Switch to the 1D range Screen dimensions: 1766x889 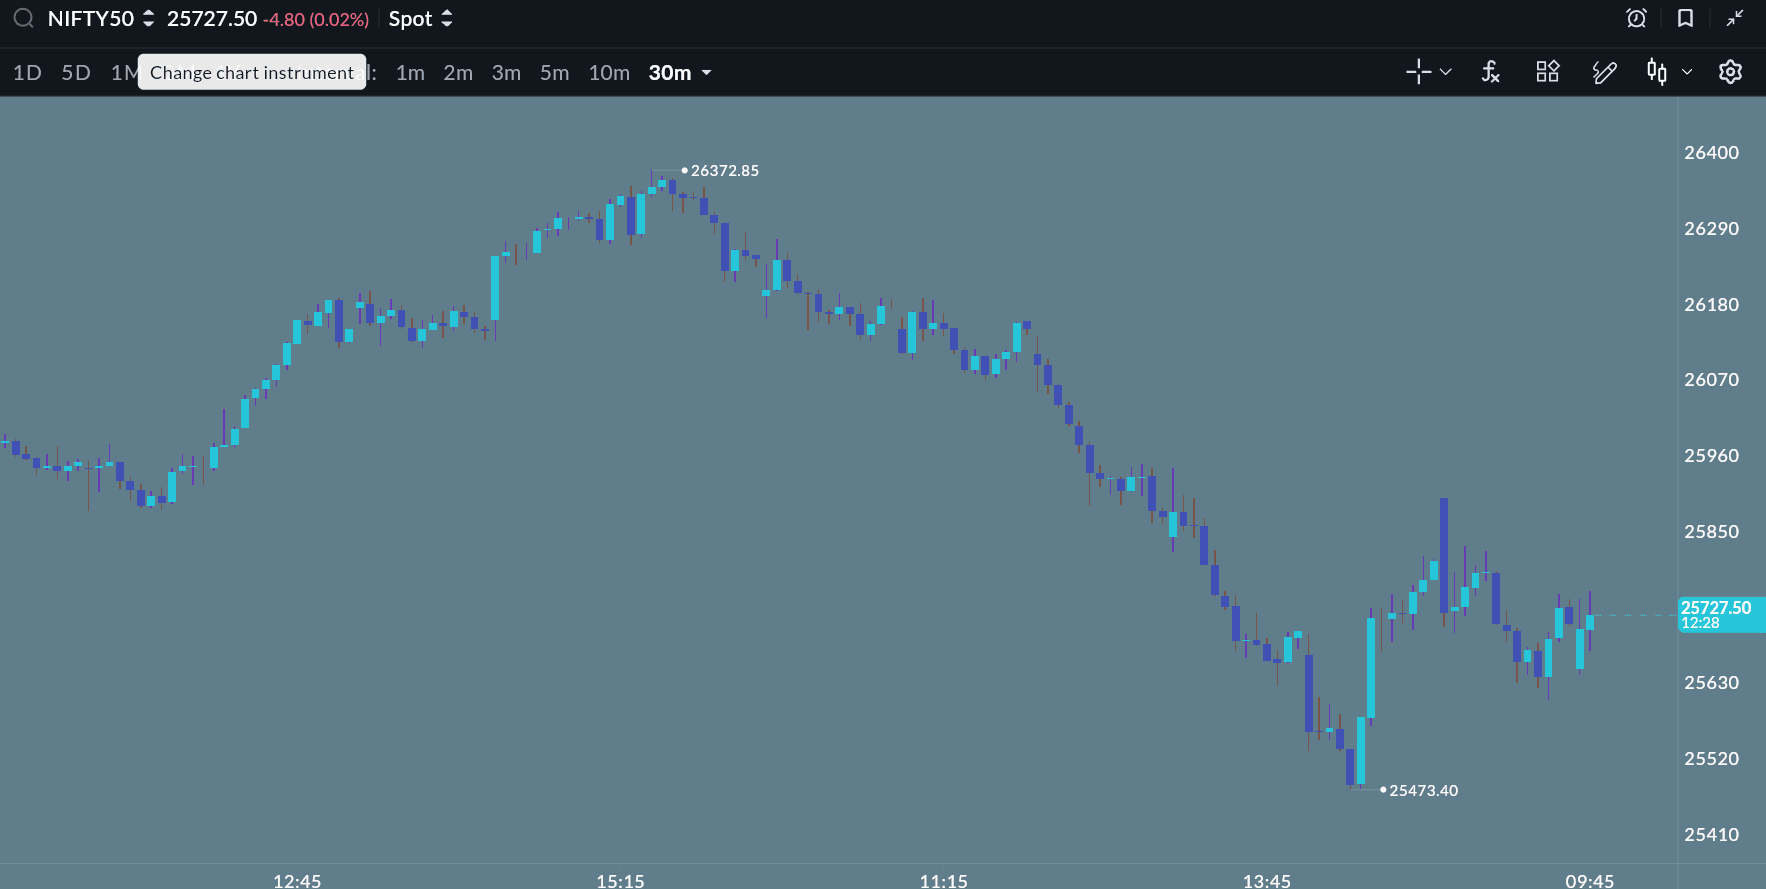(x=27, y=73)
